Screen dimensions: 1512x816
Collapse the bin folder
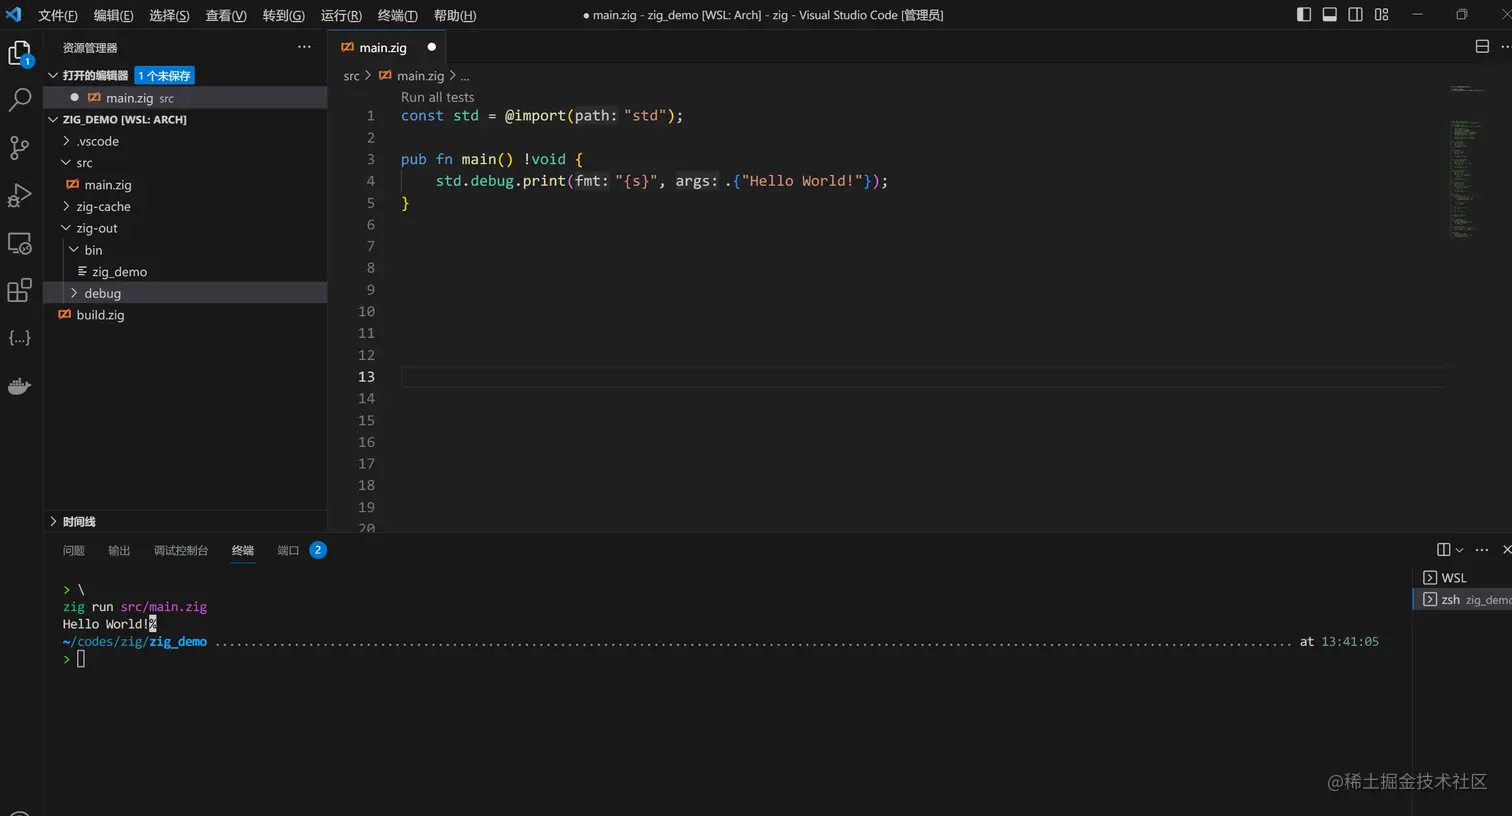74,250
